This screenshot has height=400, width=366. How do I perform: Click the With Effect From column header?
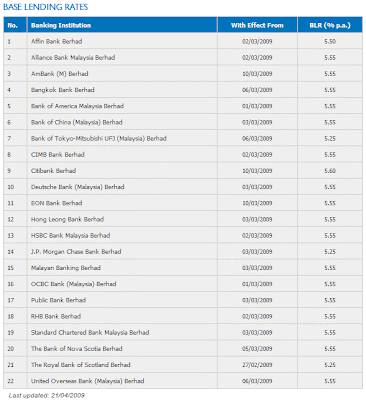click(x=257, y=25)
